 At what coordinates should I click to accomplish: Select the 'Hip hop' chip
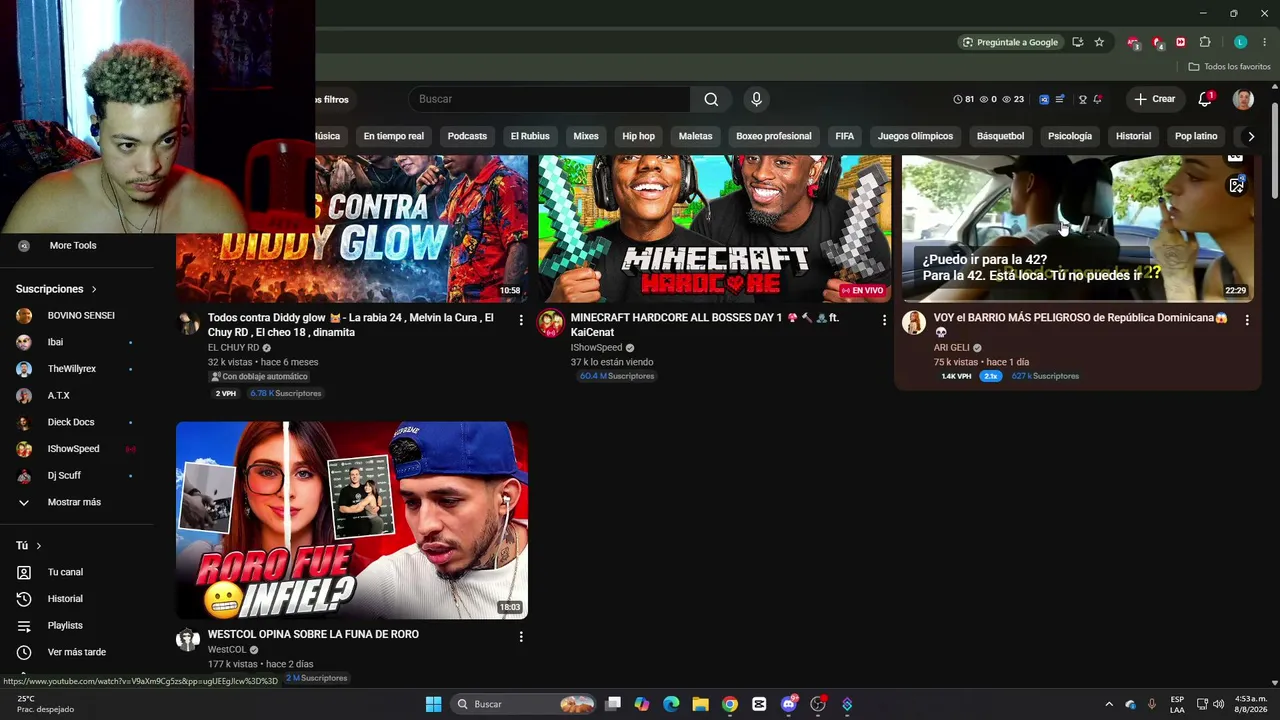(639, 136)
